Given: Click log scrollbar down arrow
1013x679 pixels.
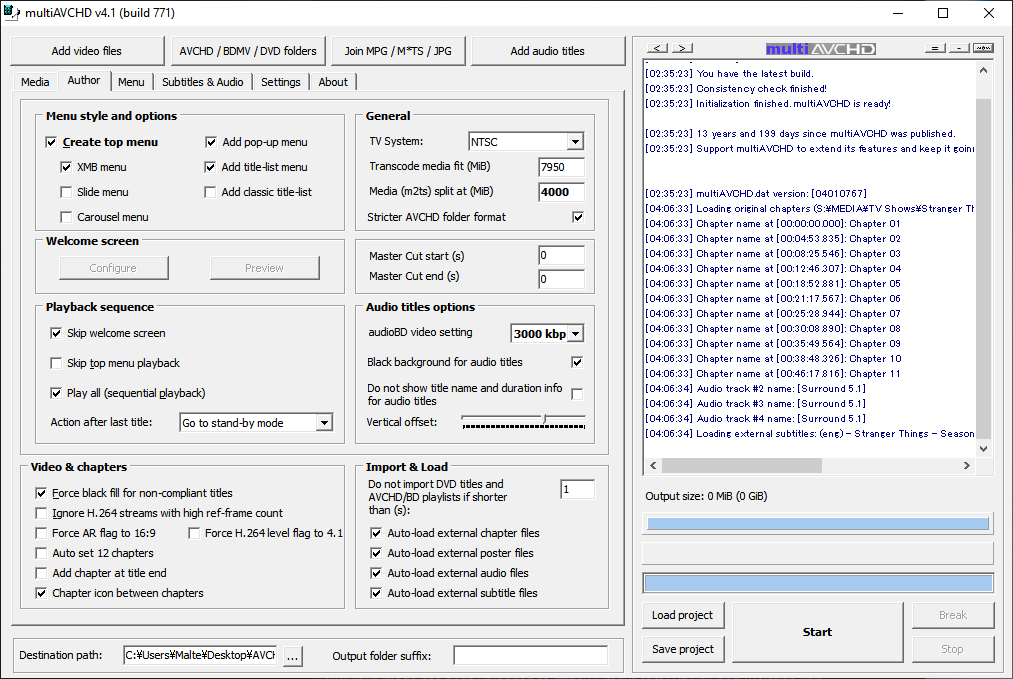Looking at the screenshot, I should click(983, 448).
